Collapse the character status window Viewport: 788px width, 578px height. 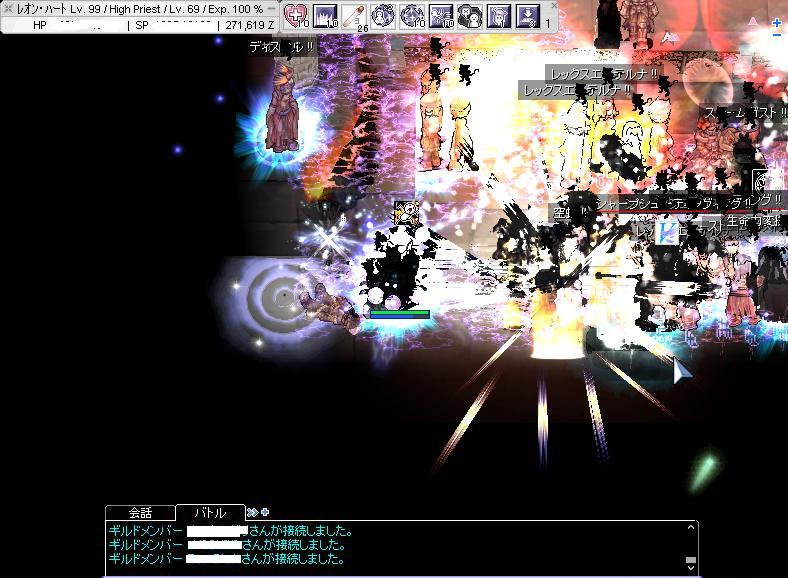(271, 9)
